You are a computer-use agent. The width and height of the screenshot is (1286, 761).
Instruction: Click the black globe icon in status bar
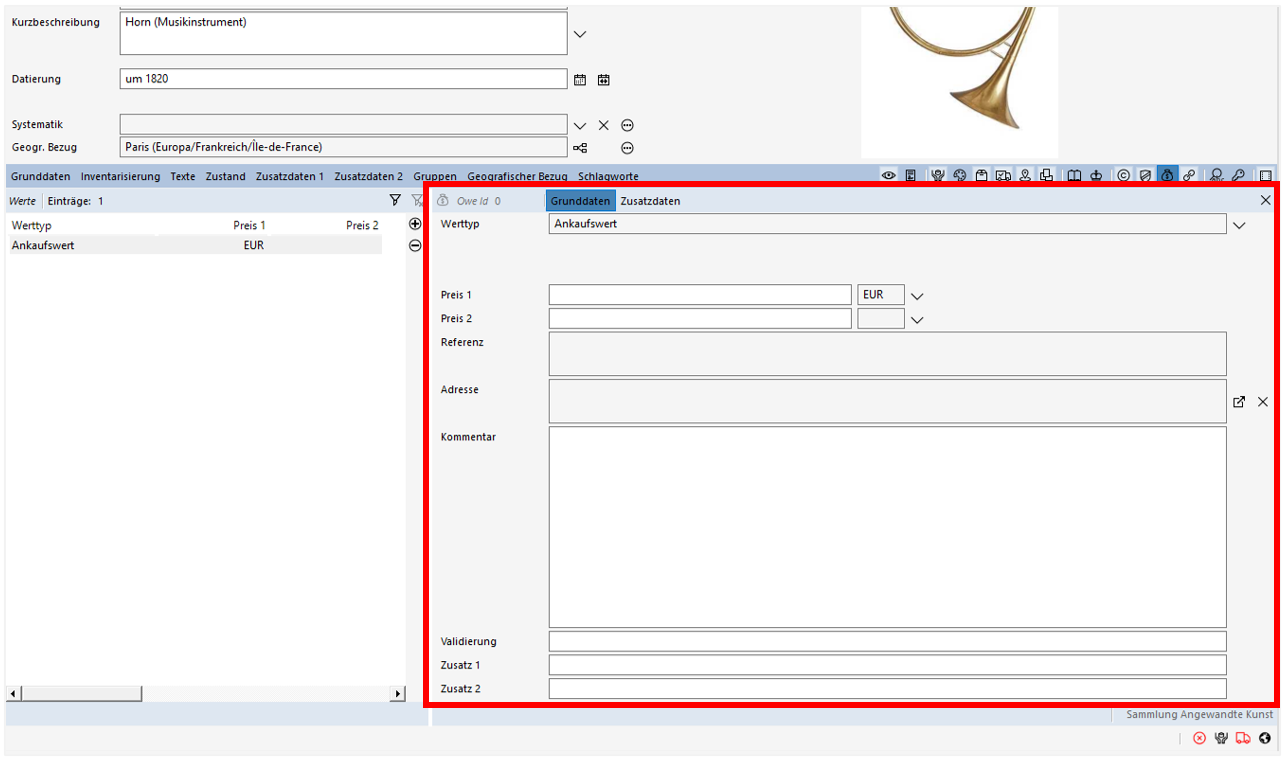(1264, 738)
